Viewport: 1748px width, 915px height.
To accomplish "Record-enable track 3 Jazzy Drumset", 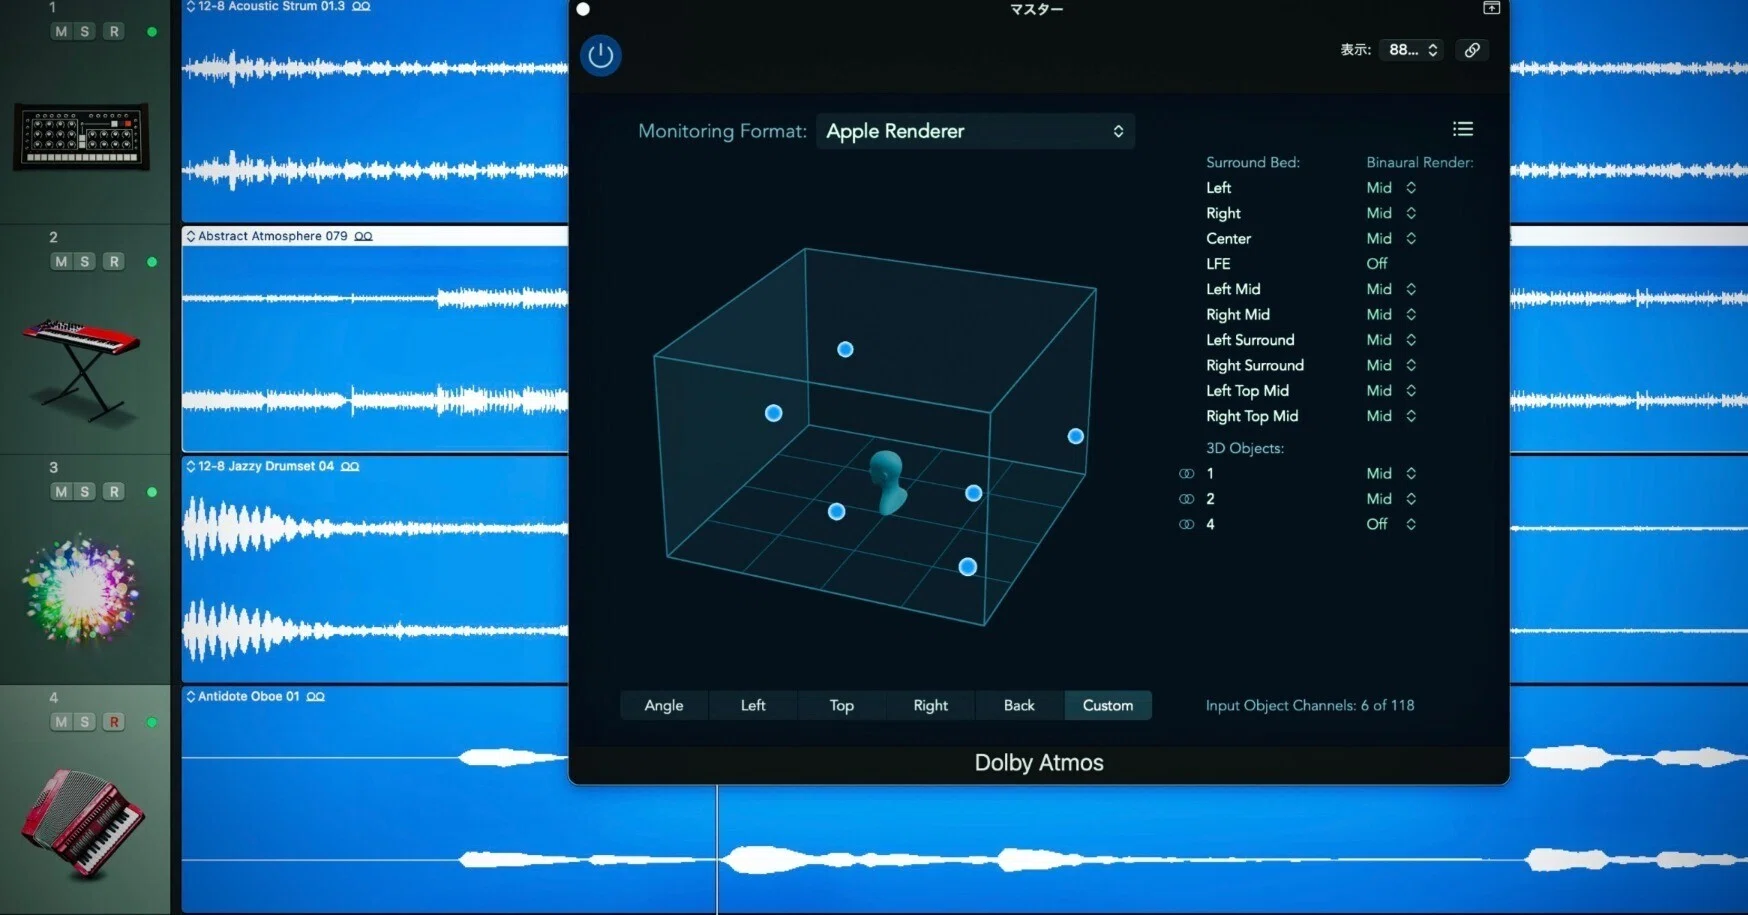I will [114, 492].
